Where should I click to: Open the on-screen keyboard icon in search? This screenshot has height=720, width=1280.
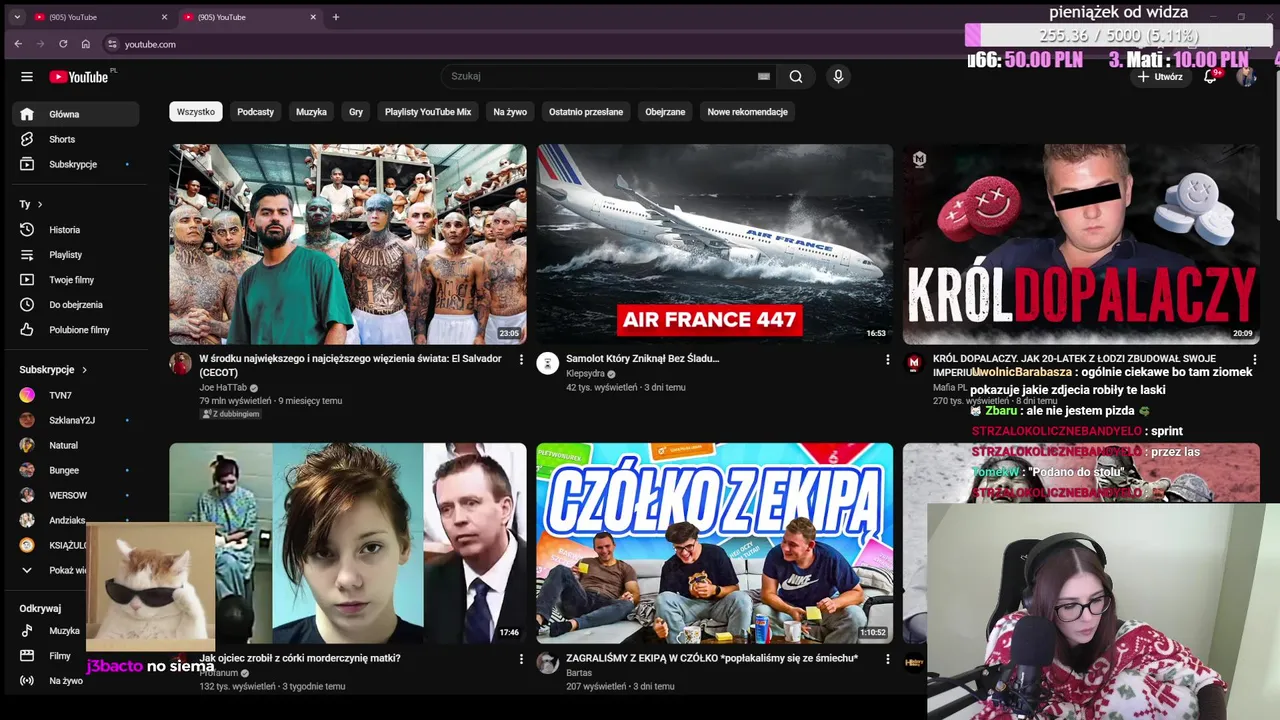[764, 76]
